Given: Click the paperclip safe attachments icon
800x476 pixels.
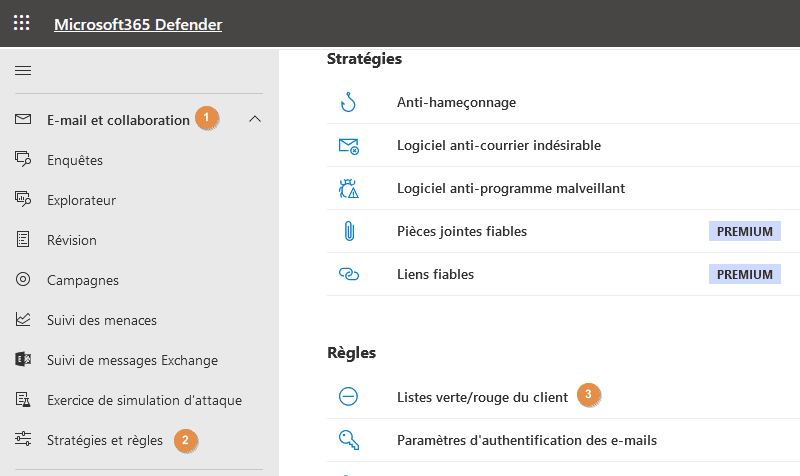Looking at the screenshot, I should 349,231.
